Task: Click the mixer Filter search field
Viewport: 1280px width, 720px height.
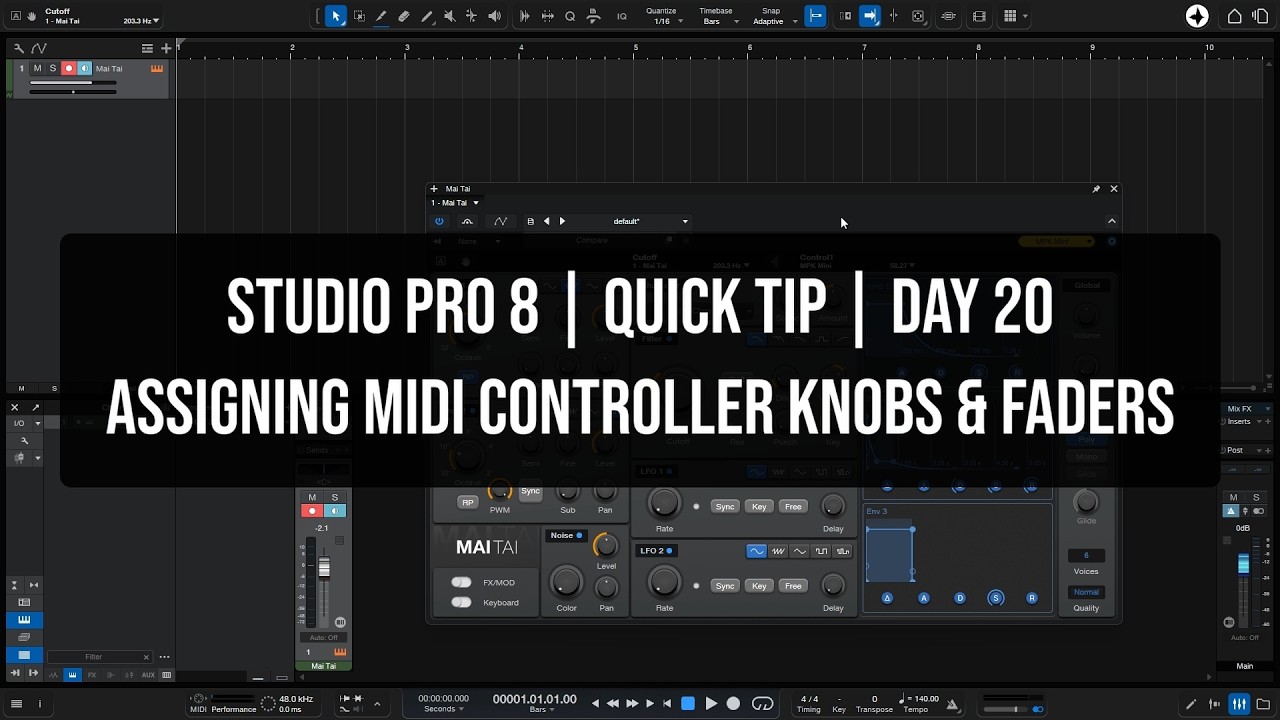Action: point(99,657)
